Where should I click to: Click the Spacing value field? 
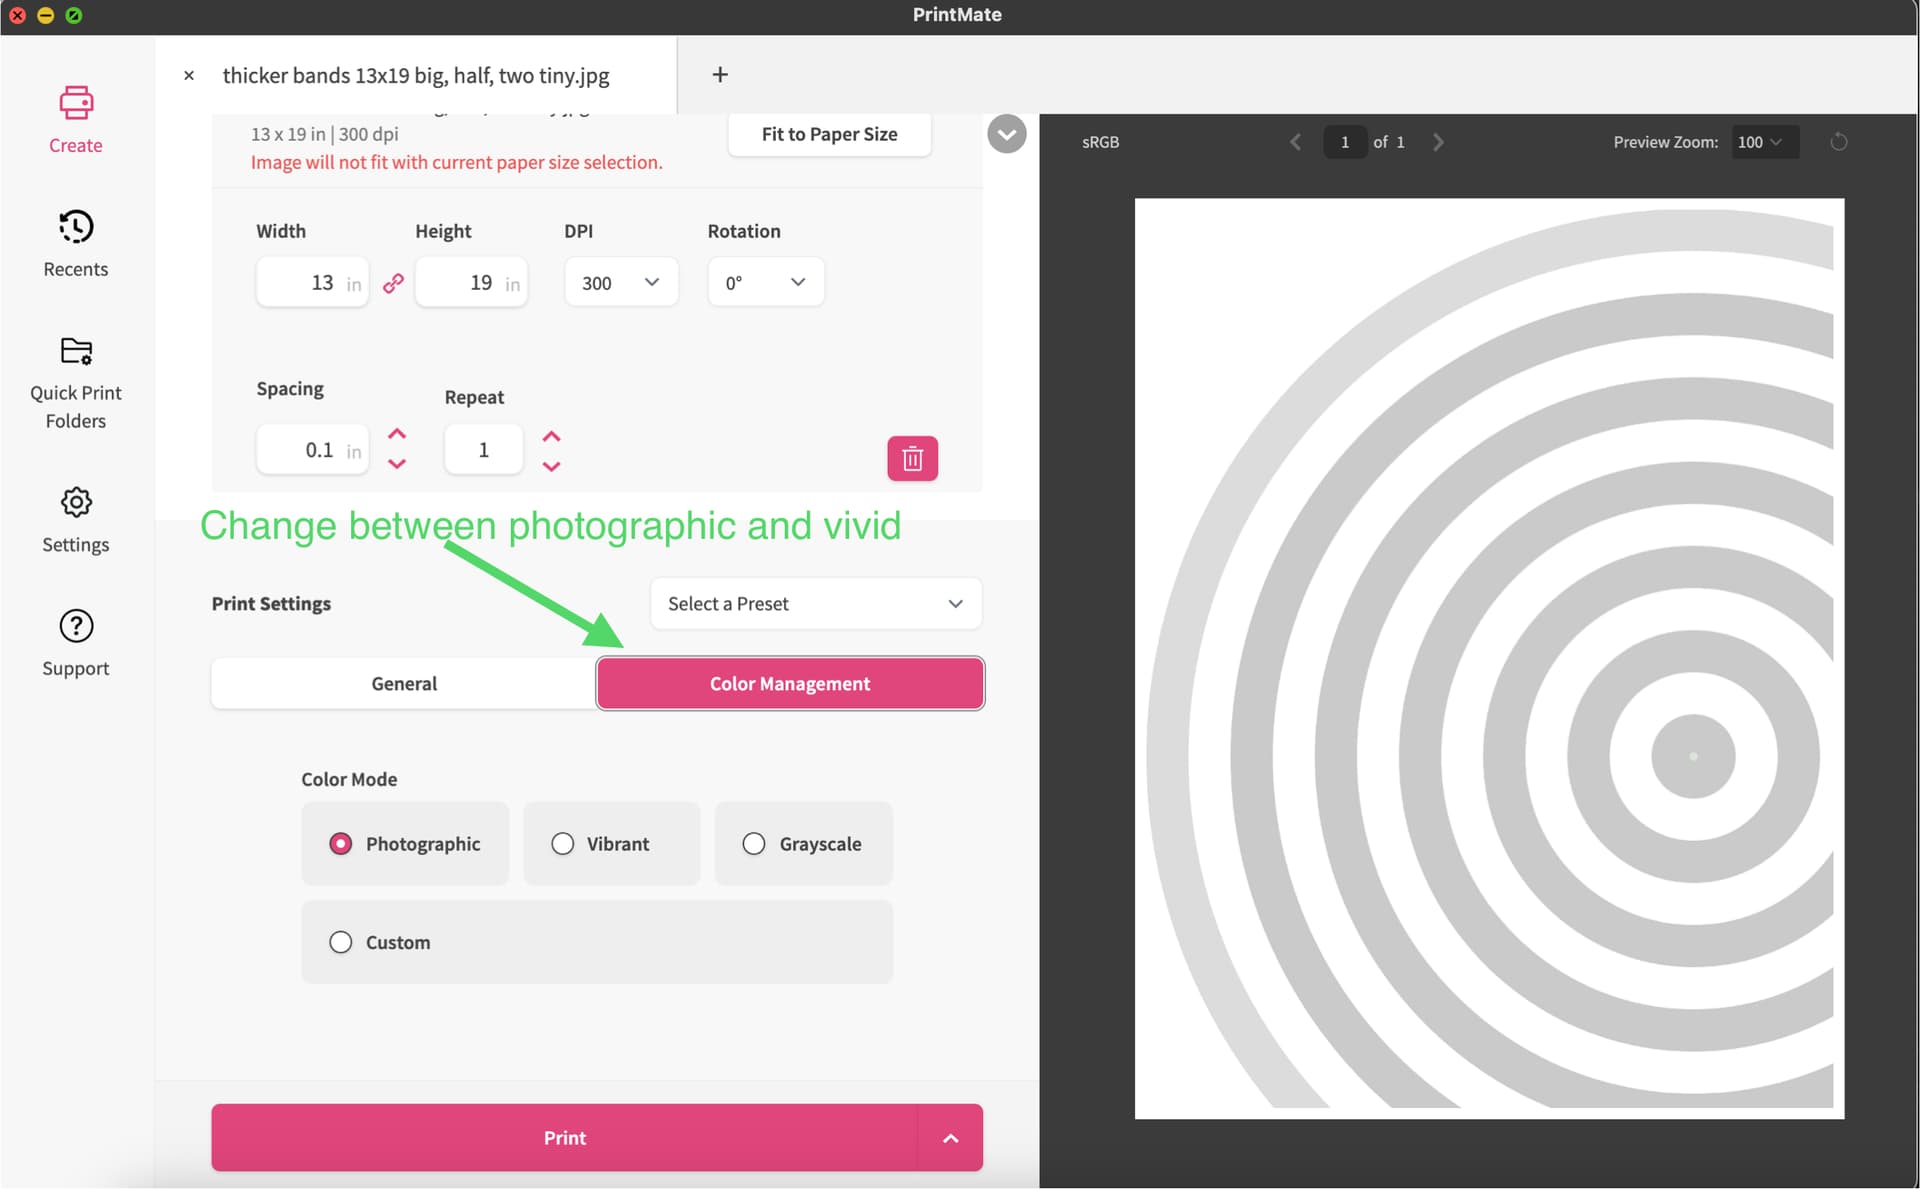312,450
